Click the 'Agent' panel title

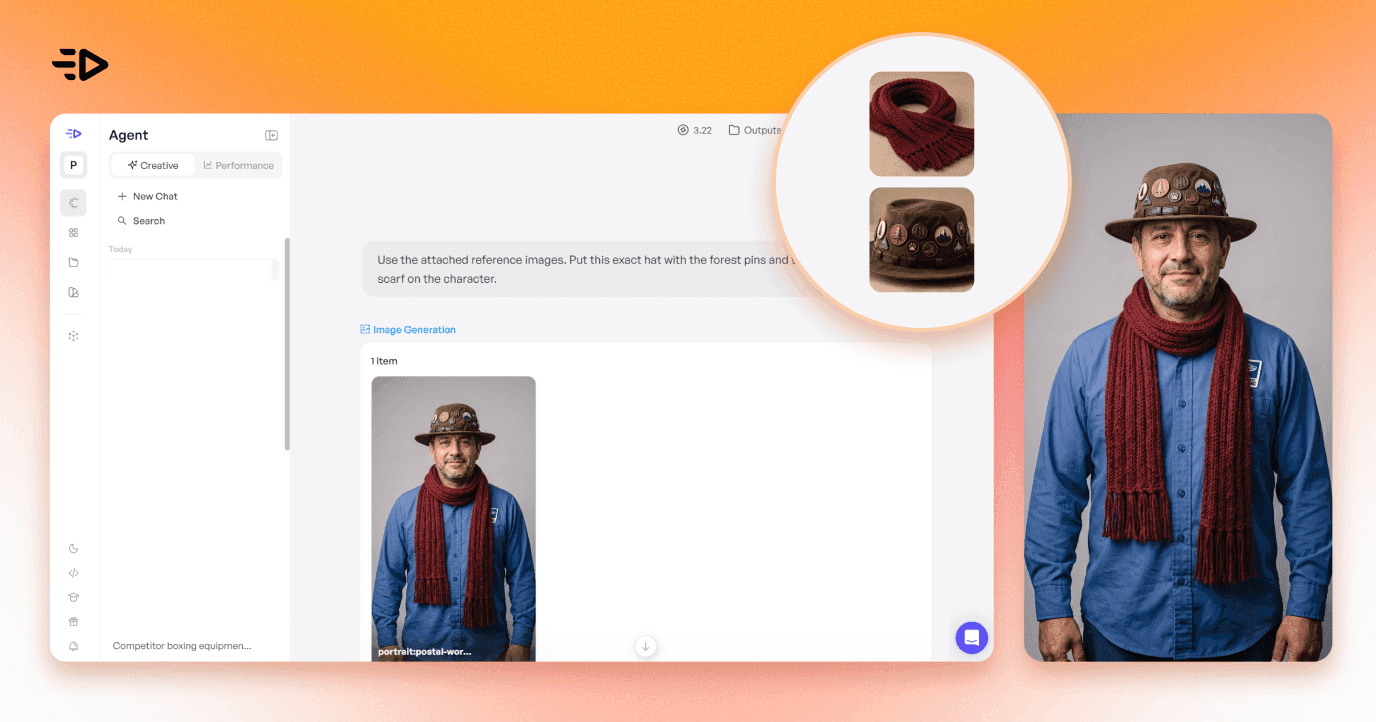[128, 135]
